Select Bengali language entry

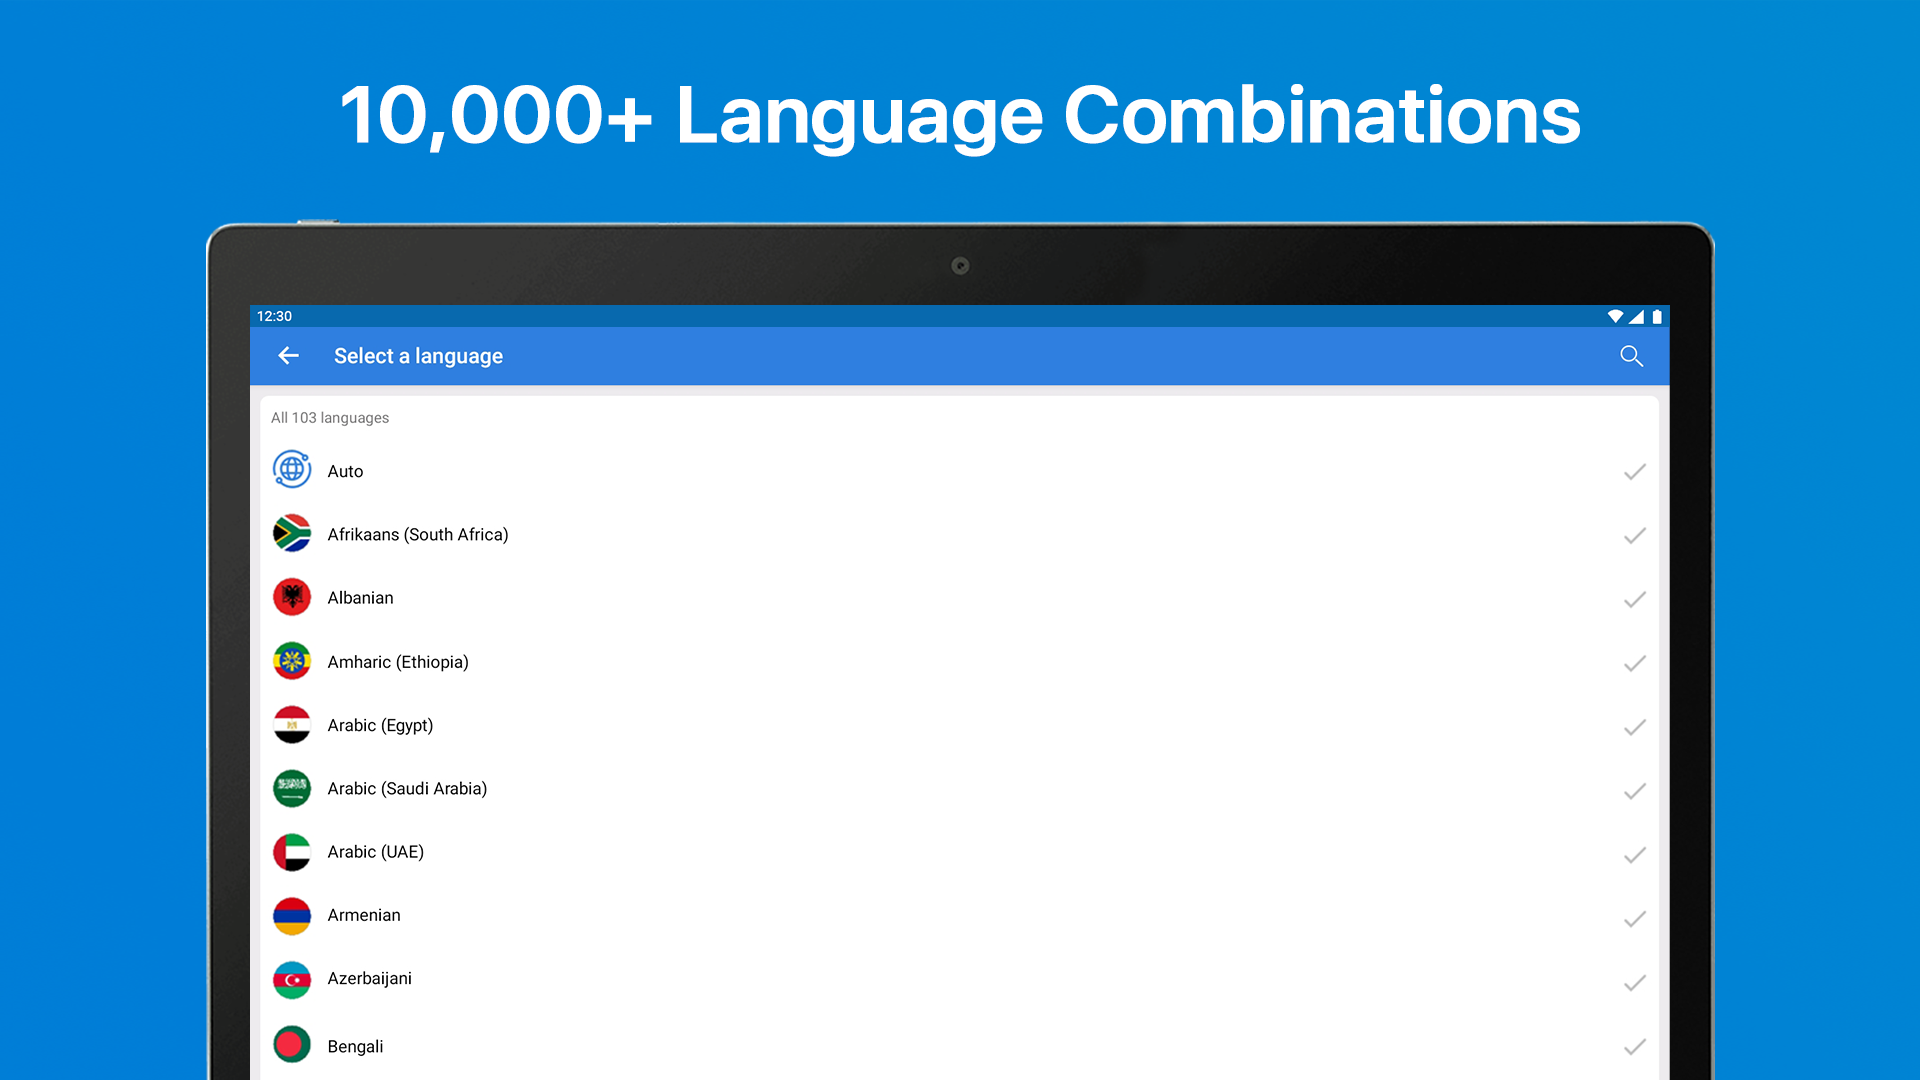click(355, 1046)
